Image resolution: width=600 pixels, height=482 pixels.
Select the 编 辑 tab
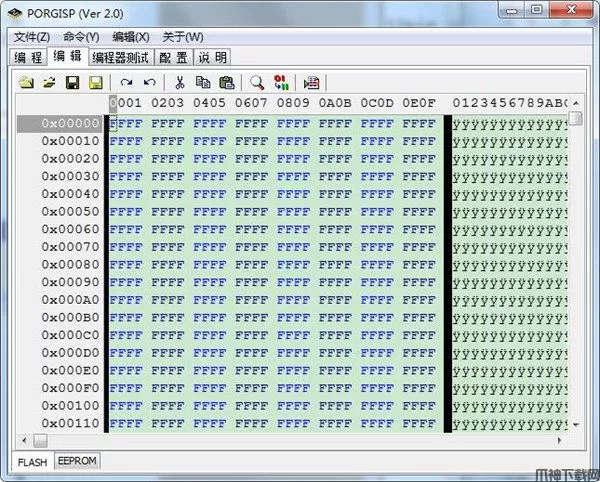tap(68, 56)
